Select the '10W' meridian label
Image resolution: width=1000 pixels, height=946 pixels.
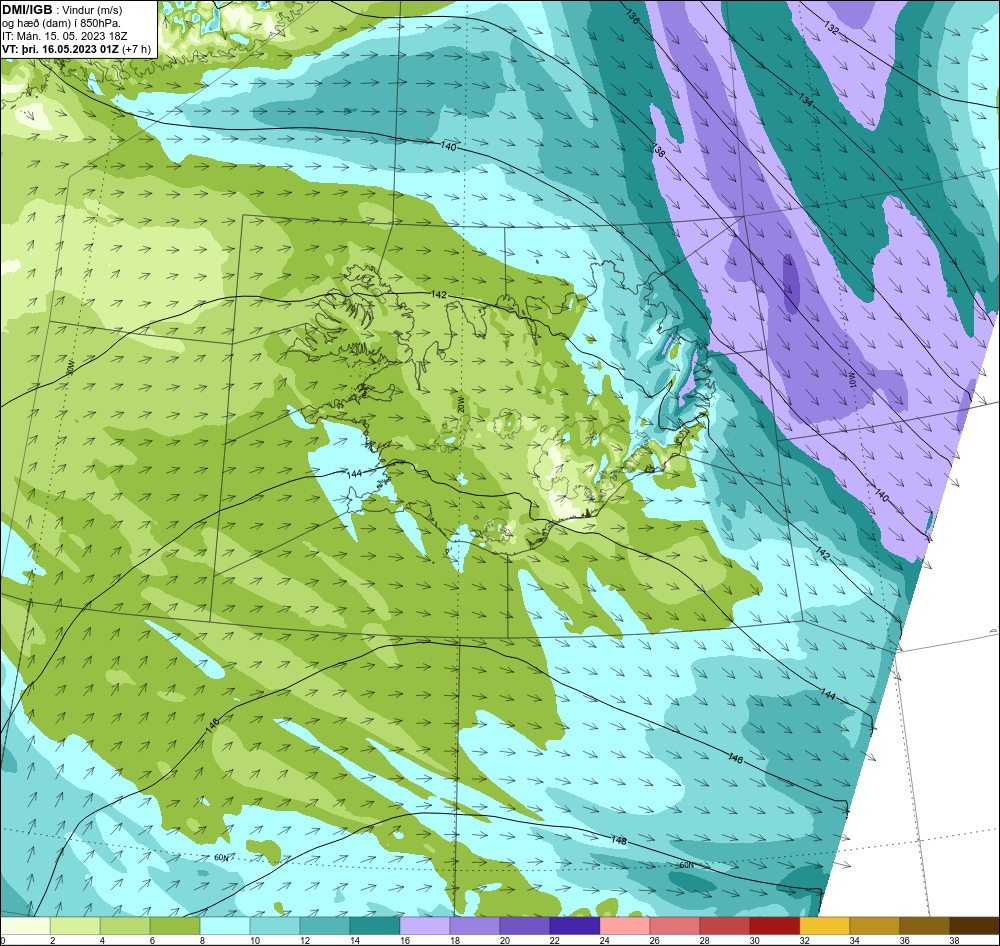click(x=853, y=379)
